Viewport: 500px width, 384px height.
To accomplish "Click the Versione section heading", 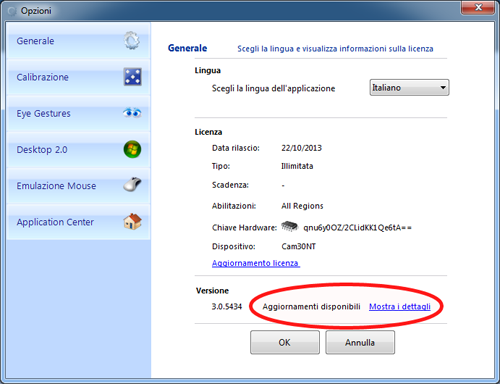I will (212, 291).
